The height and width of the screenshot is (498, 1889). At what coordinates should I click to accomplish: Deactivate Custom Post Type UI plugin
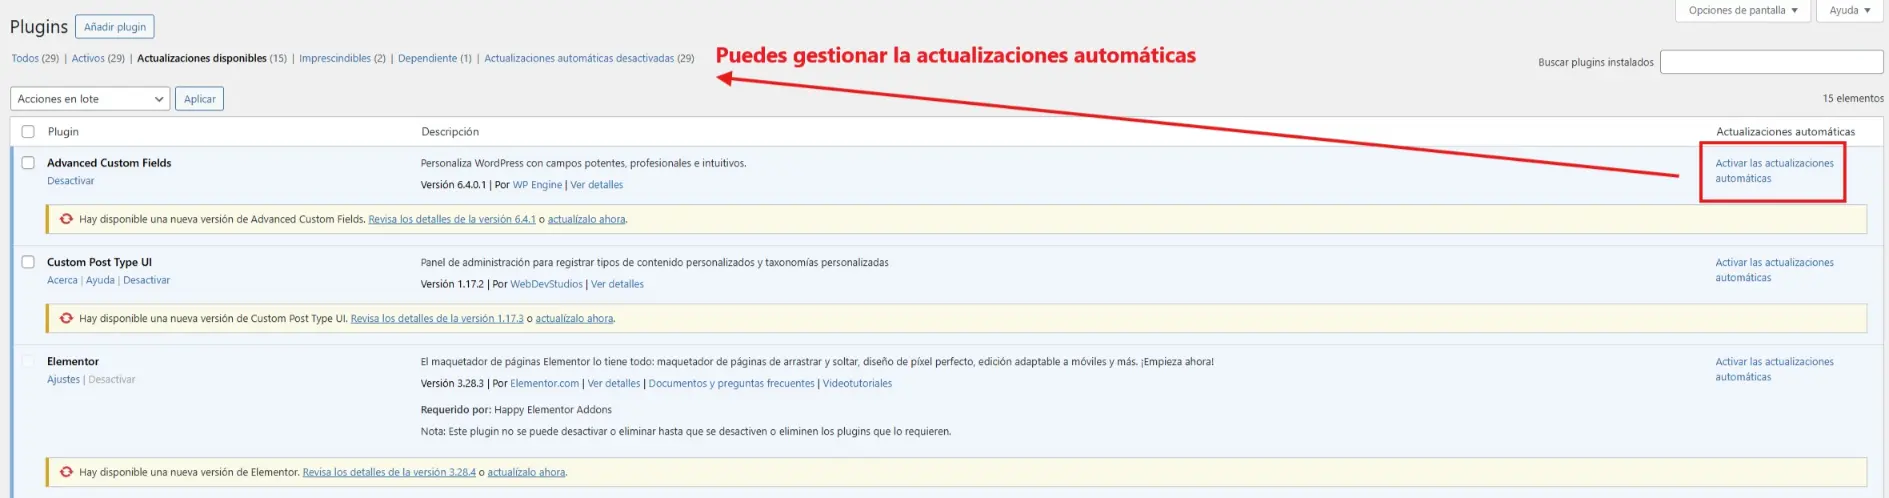pos(146,280)
